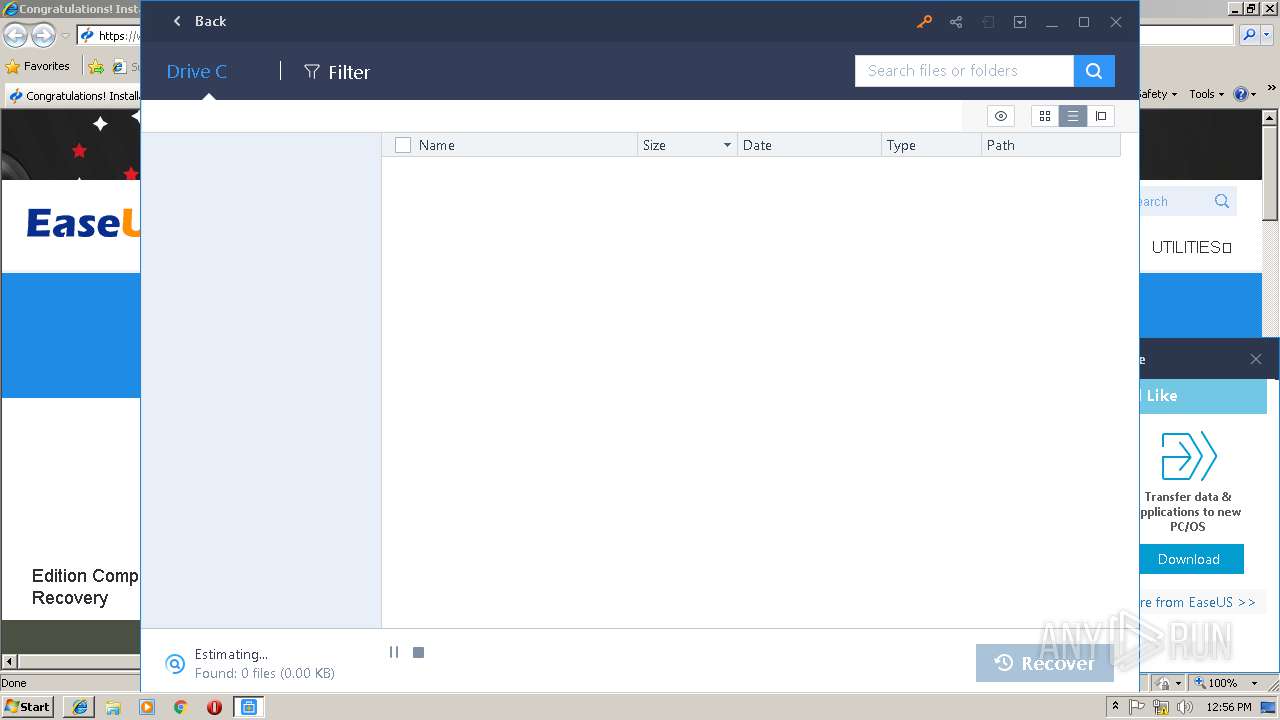Switch to list view mode
This screenshot has width=1280, height=720.
point(1073,116)
